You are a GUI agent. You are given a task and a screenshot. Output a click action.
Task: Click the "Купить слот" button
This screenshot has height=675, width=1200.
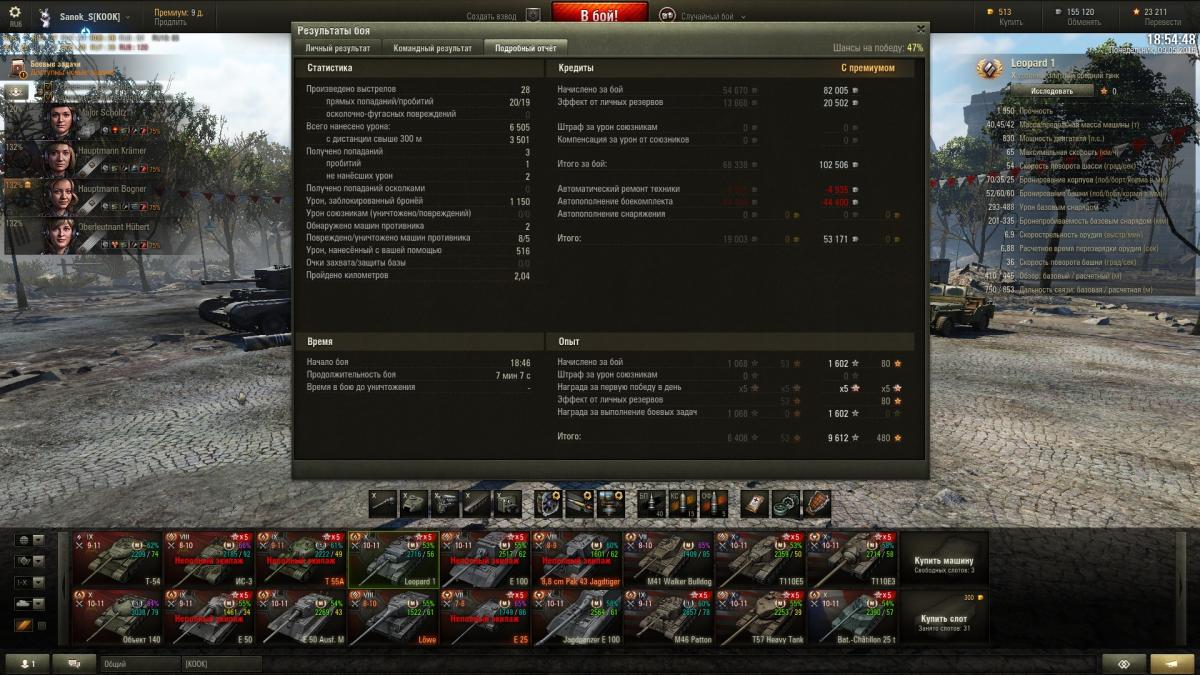pos(944,617)
